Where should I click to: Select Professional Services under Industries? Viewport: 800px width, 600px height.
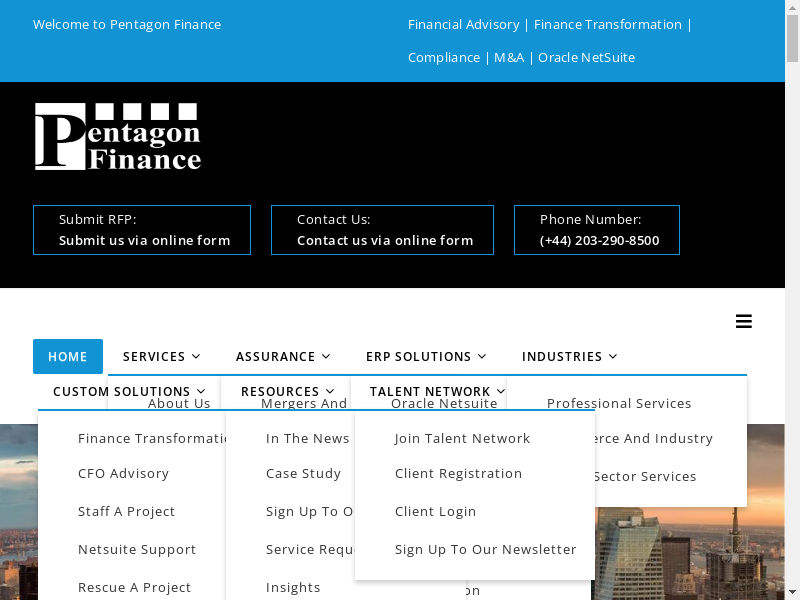click(619, 404)
